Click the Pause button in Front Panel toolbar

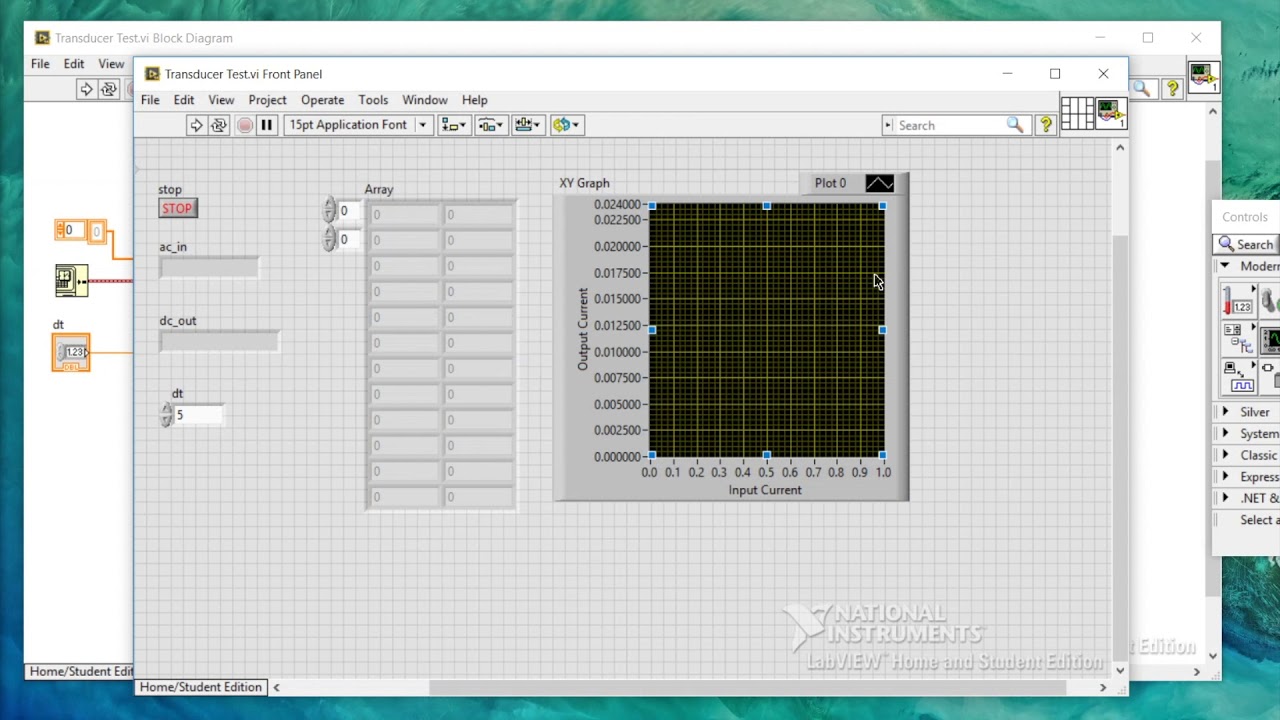[x=267, y=125]
